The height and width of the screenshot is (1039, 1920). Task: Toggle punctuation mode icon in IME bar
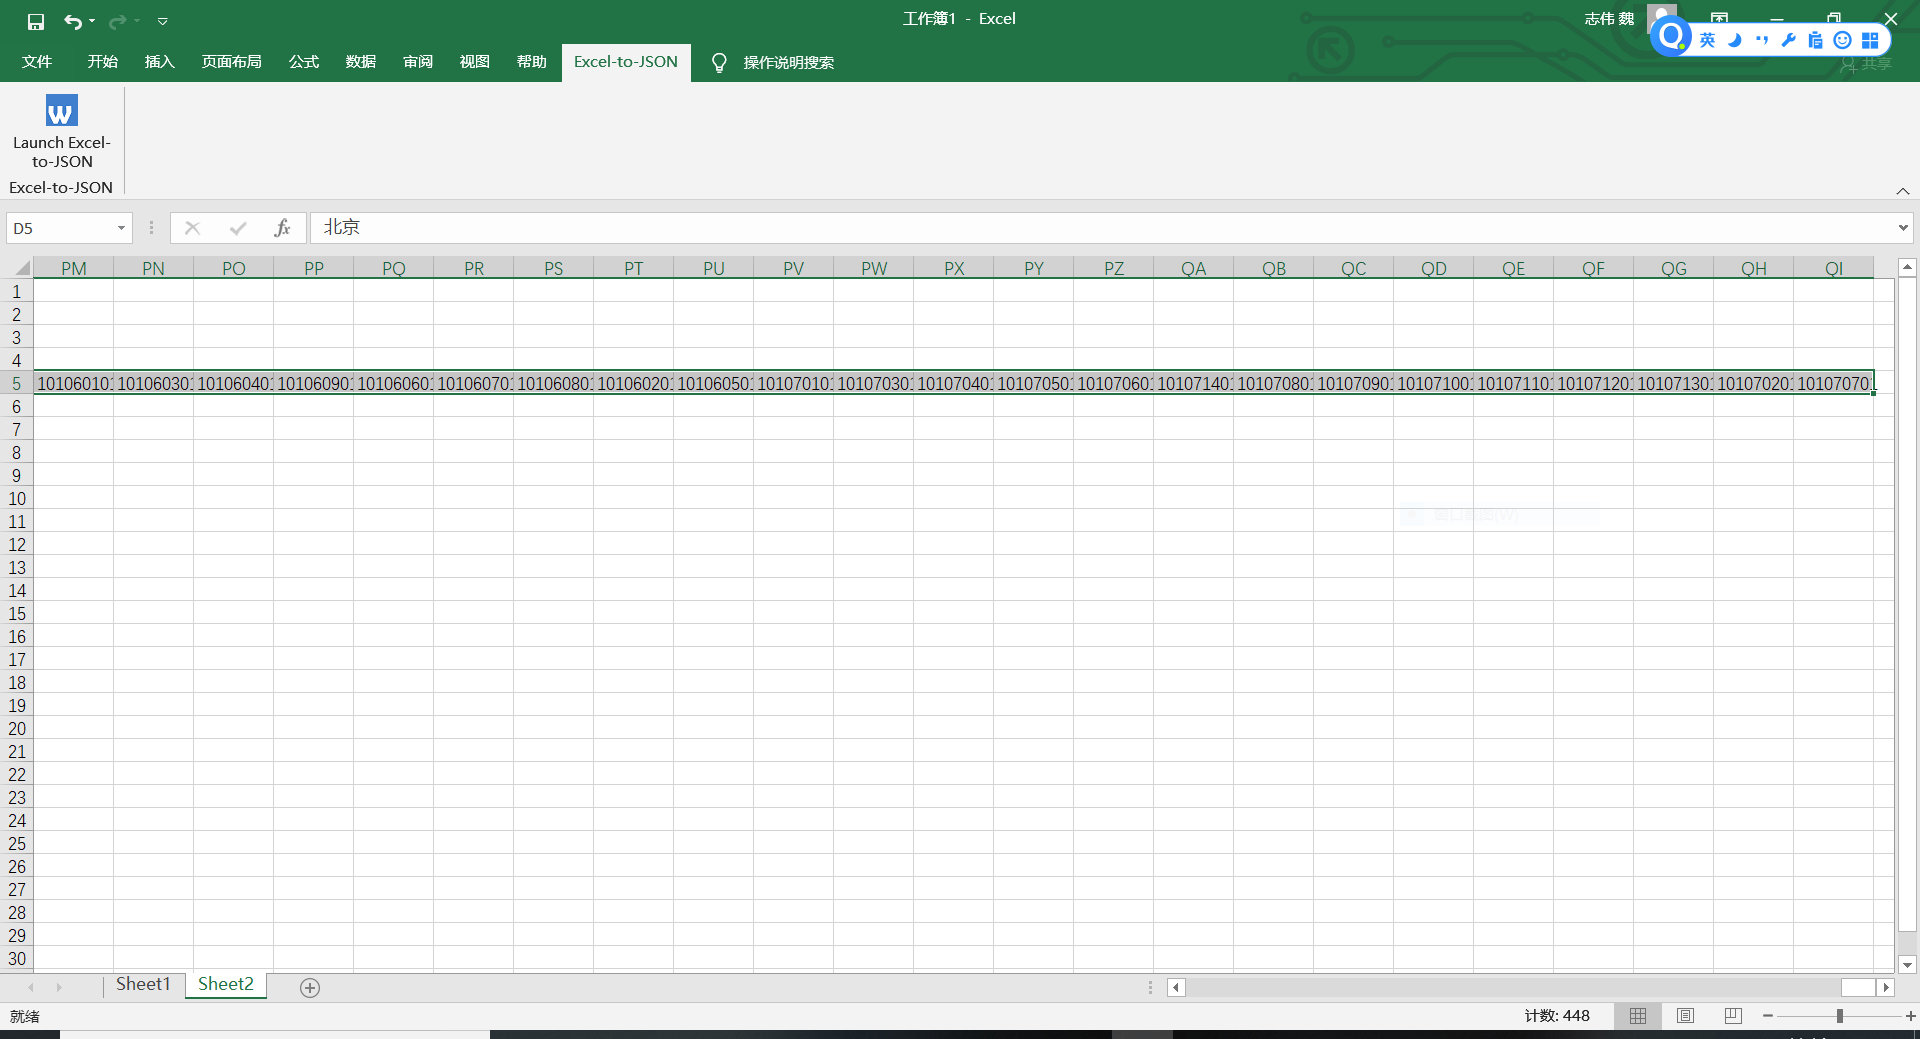coord(1762,40)
